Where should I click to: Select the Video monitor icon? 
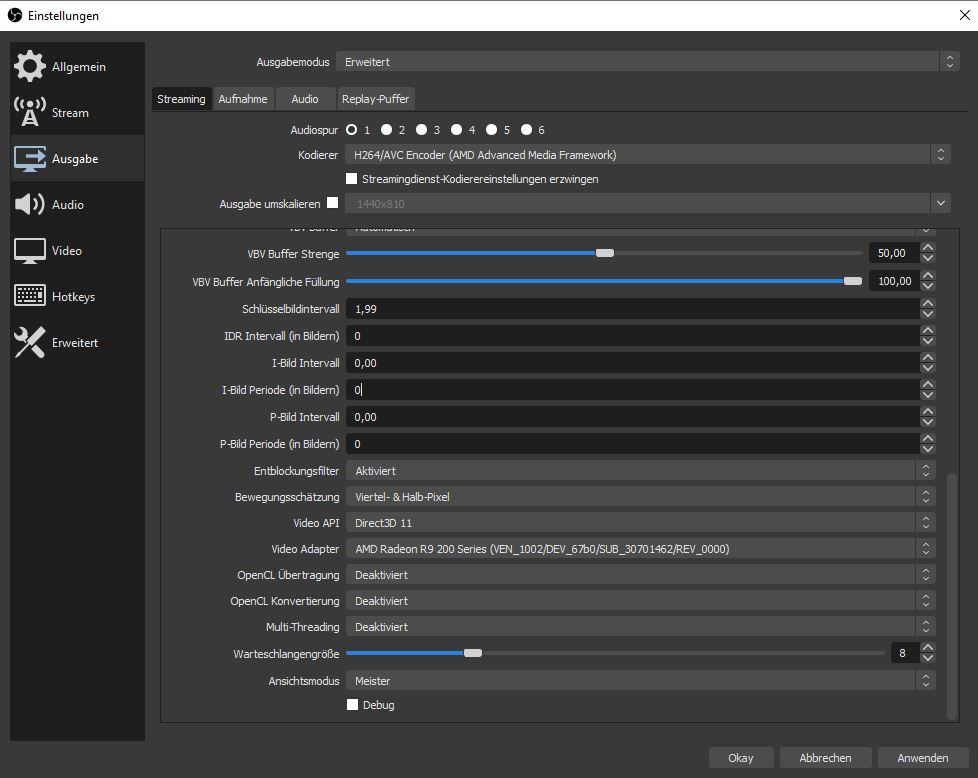pyautogui.click(x=30, y=251)
